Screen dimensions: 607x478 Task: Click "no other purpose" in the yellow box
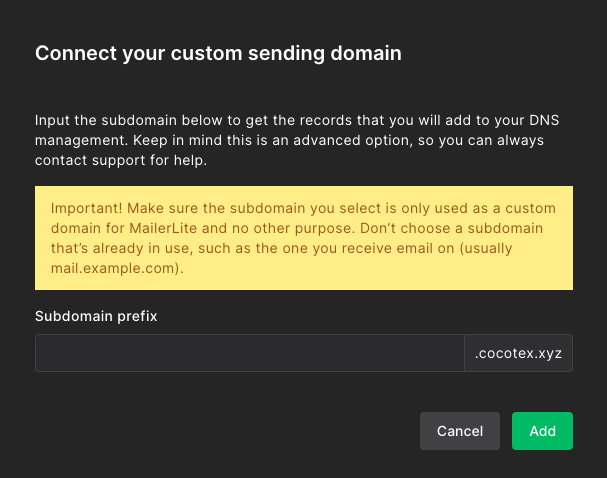tap(283, 227)
